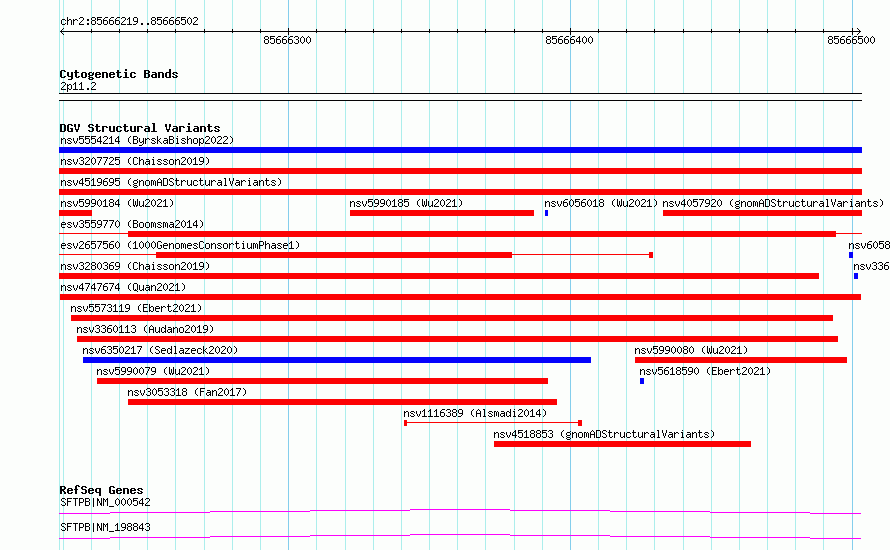
Task: Click the small blue nsv6056018 marker
Action: (x=547, y=213)
